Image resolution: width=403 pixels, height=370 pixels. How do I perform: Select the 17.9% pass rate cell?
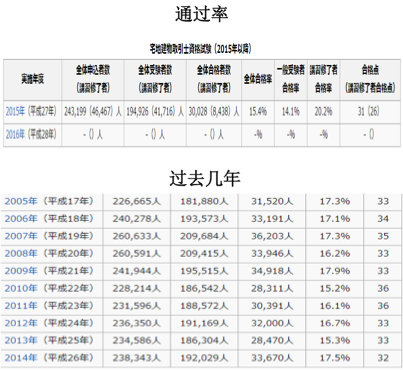click(x=335, y=271)
